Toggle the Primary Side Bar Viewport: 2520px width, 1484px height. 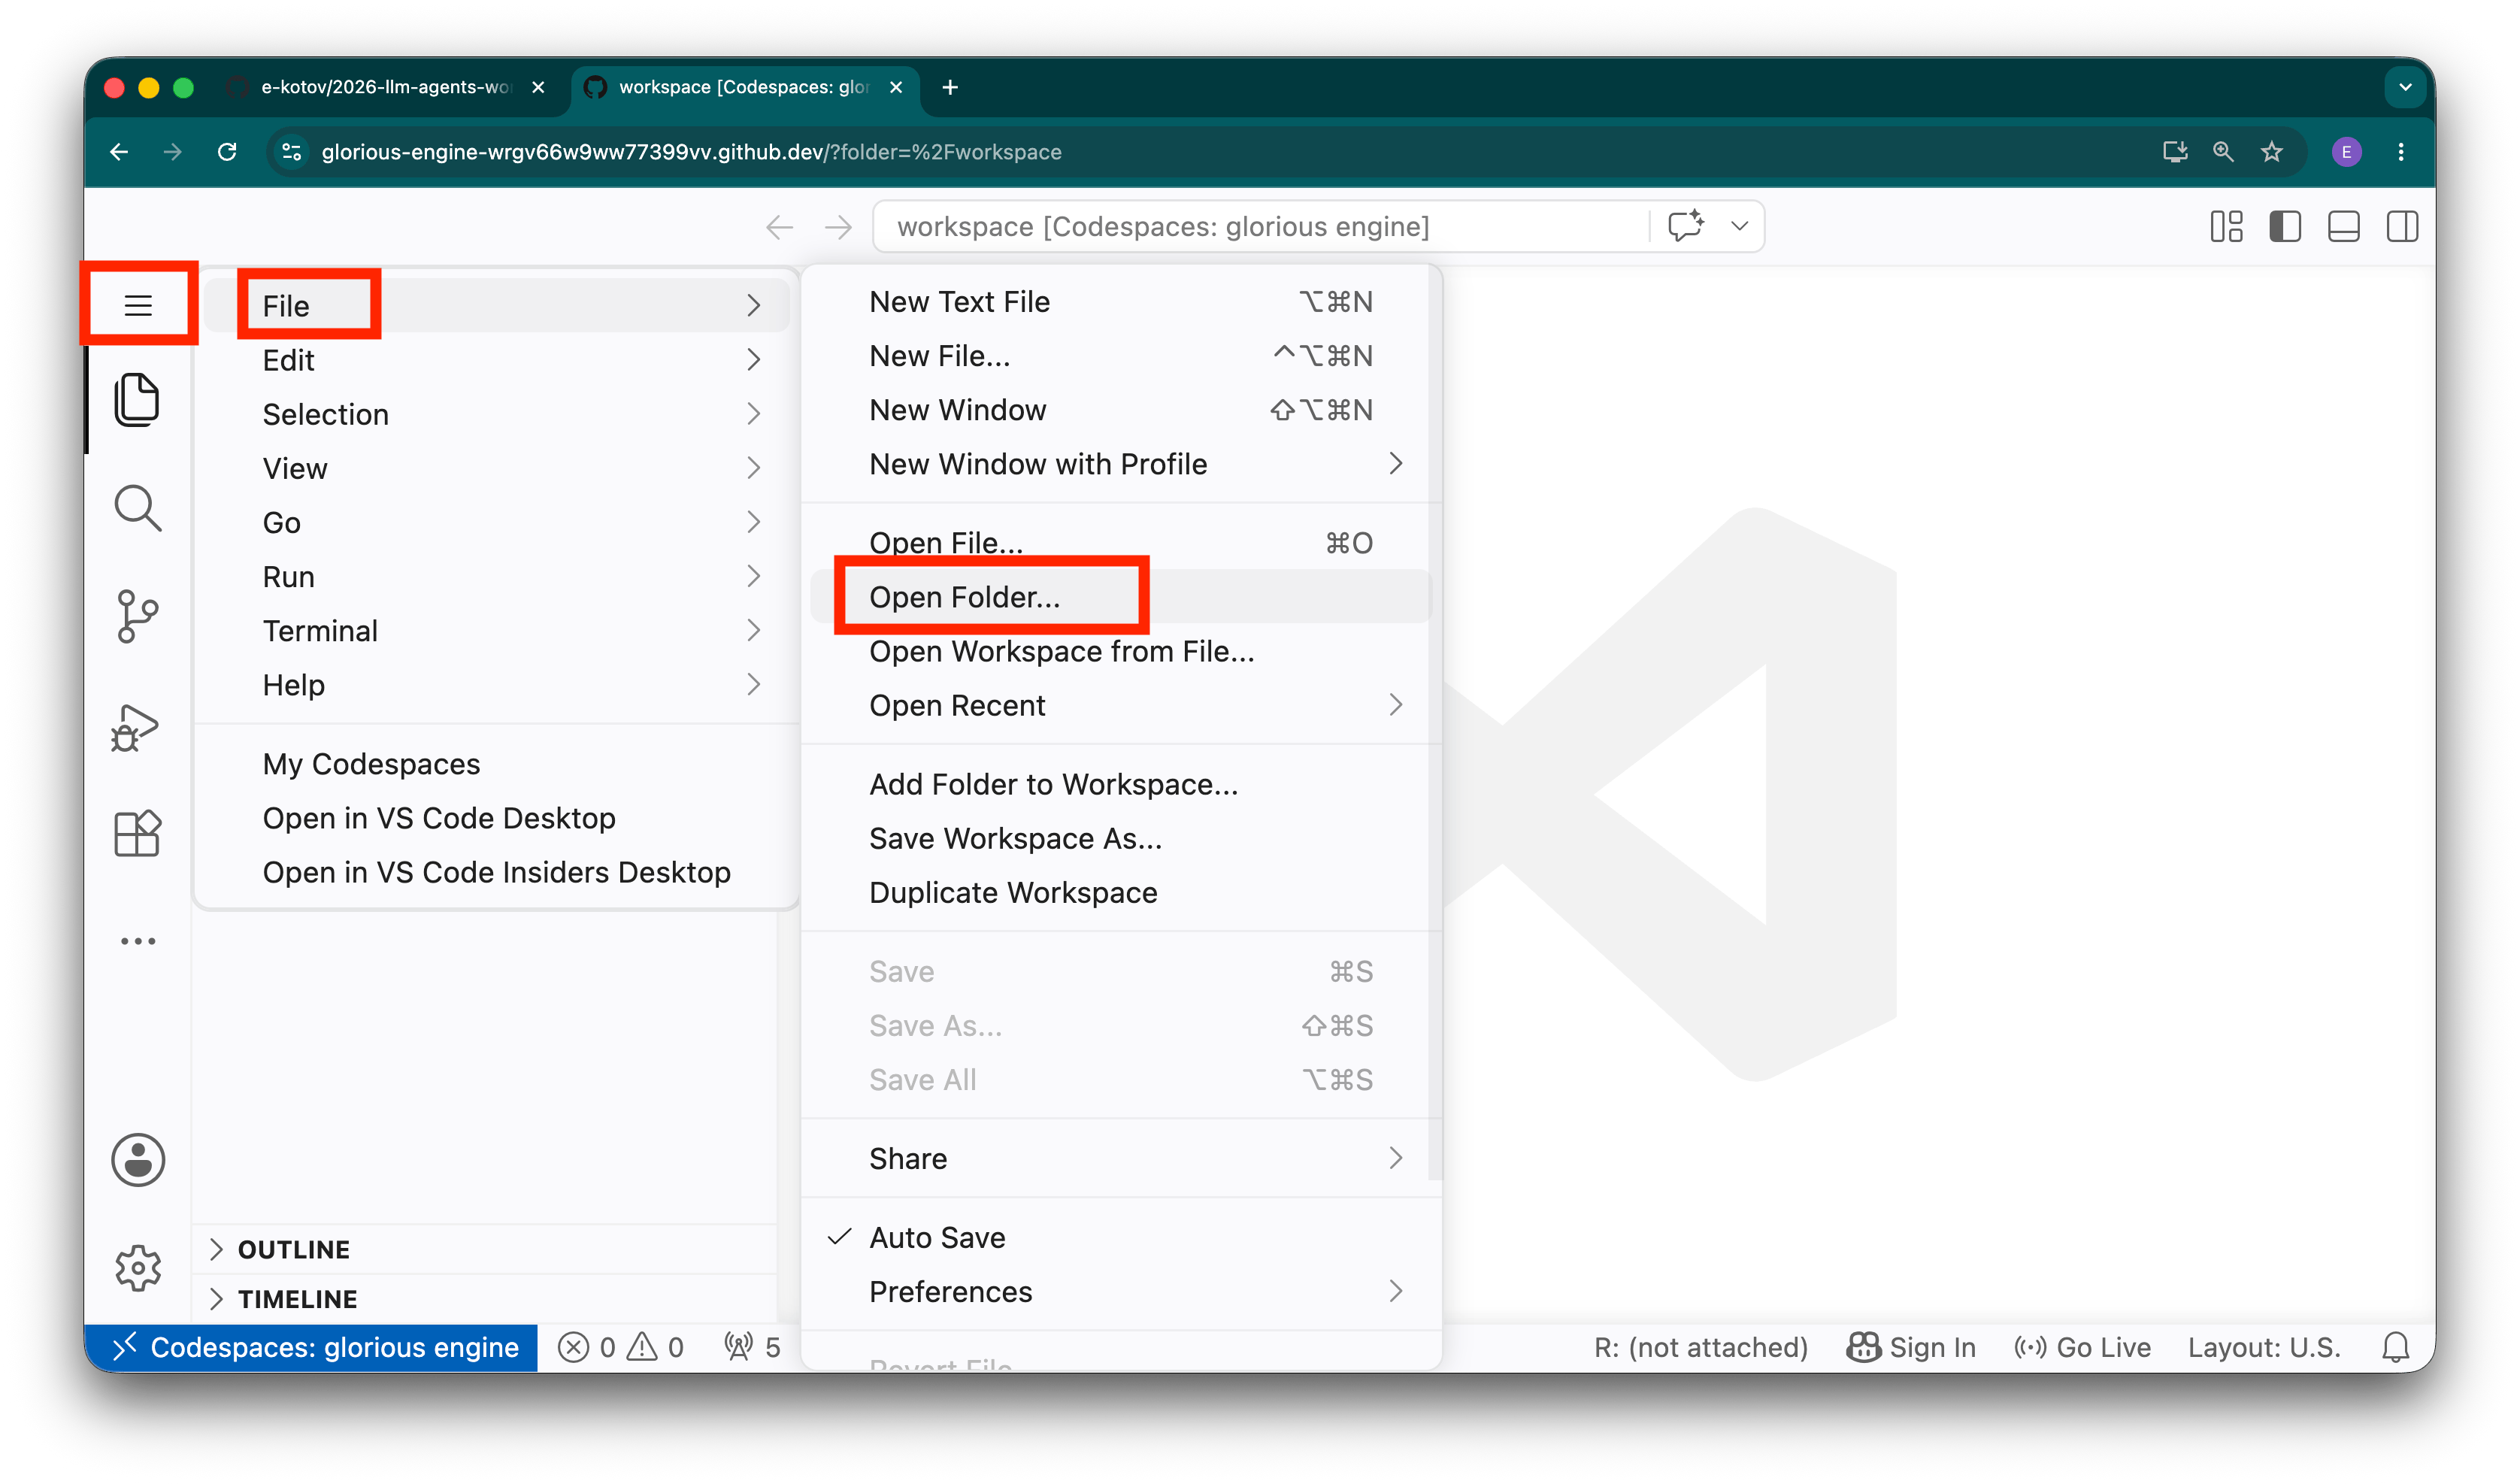point(2285,227)
